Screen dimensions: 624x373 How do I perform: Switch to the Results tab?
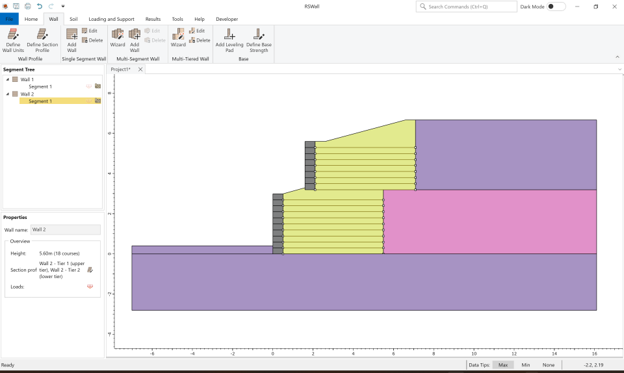coord(153,19)
